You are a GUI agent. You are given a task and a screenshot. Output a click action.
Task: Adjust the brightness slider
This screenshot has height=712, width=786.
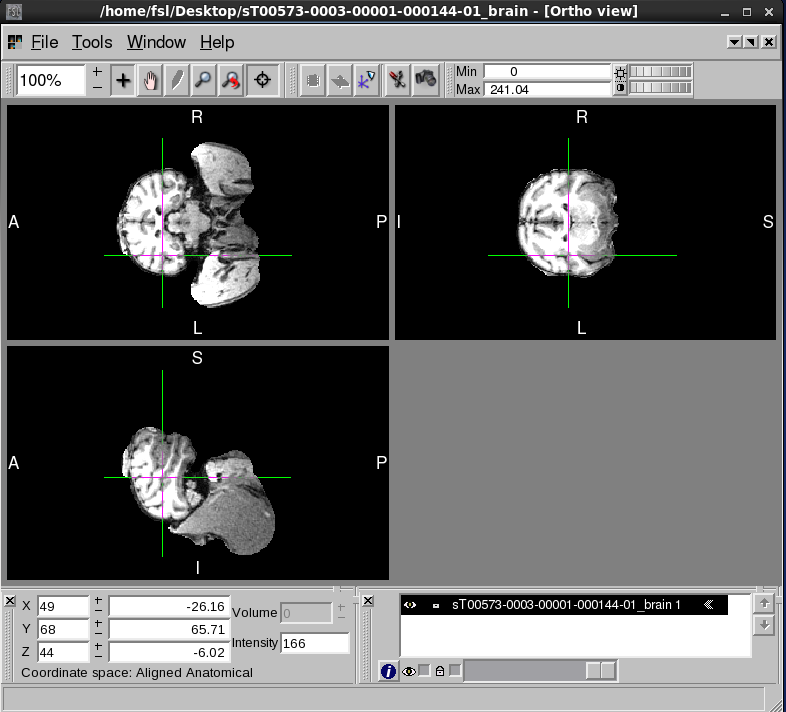661,72
